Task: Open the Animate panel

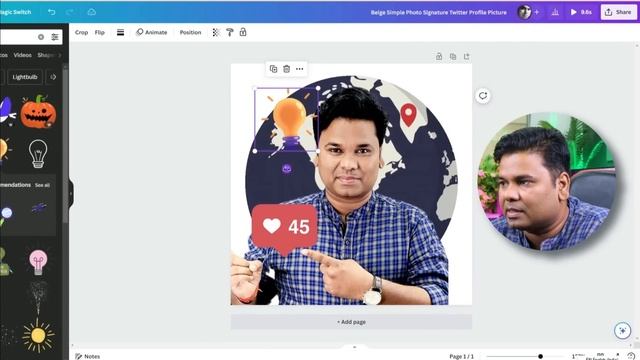Action: [151, 32]
